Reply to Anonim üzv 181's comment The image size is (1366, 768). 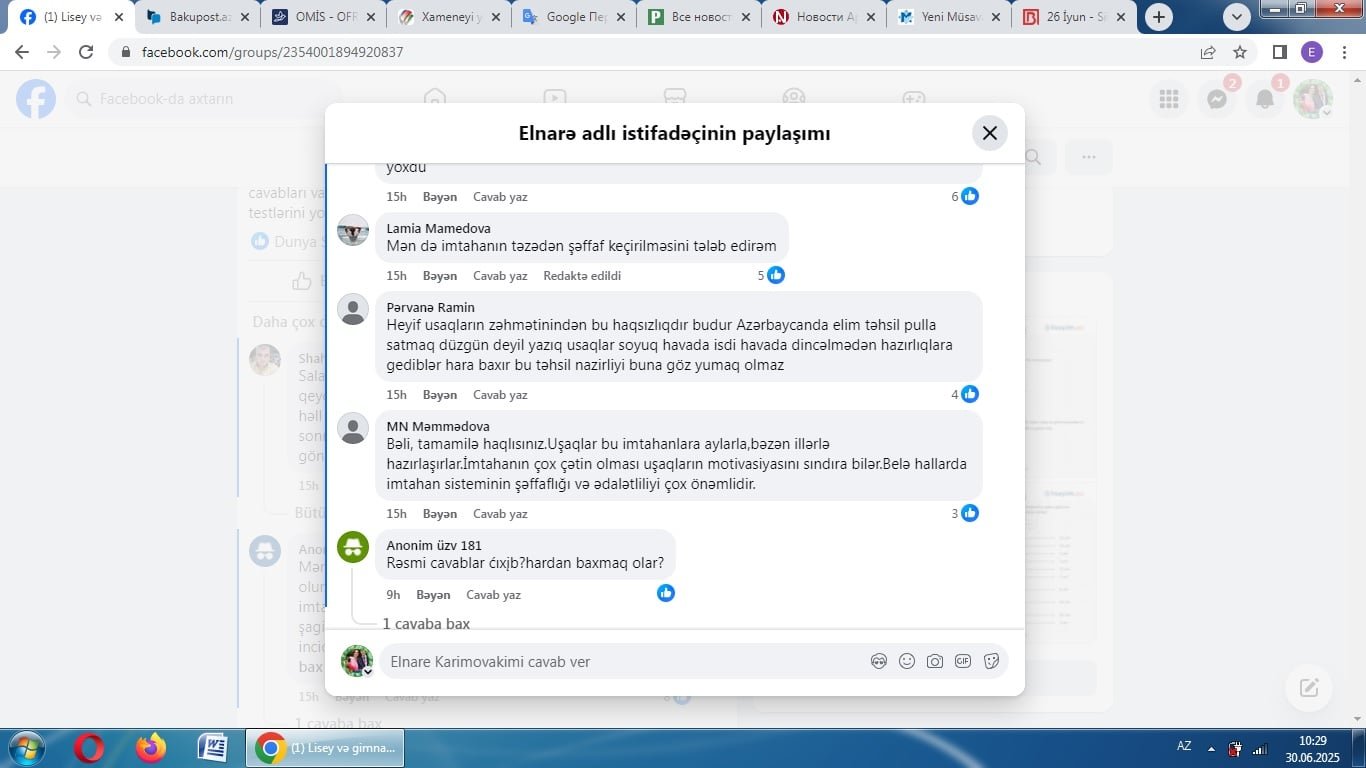[x=493, y=594]
